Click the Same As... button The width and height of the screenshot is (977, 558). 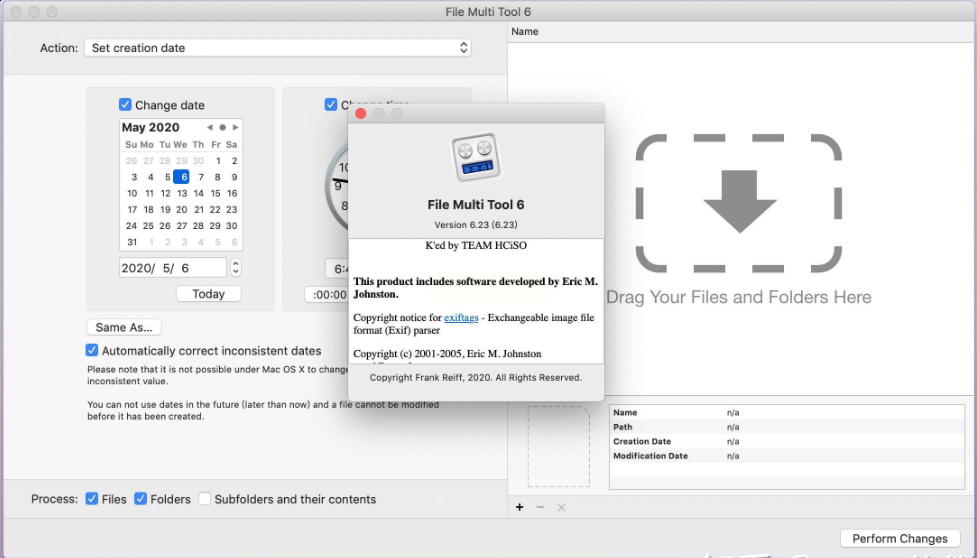[124, 327]
